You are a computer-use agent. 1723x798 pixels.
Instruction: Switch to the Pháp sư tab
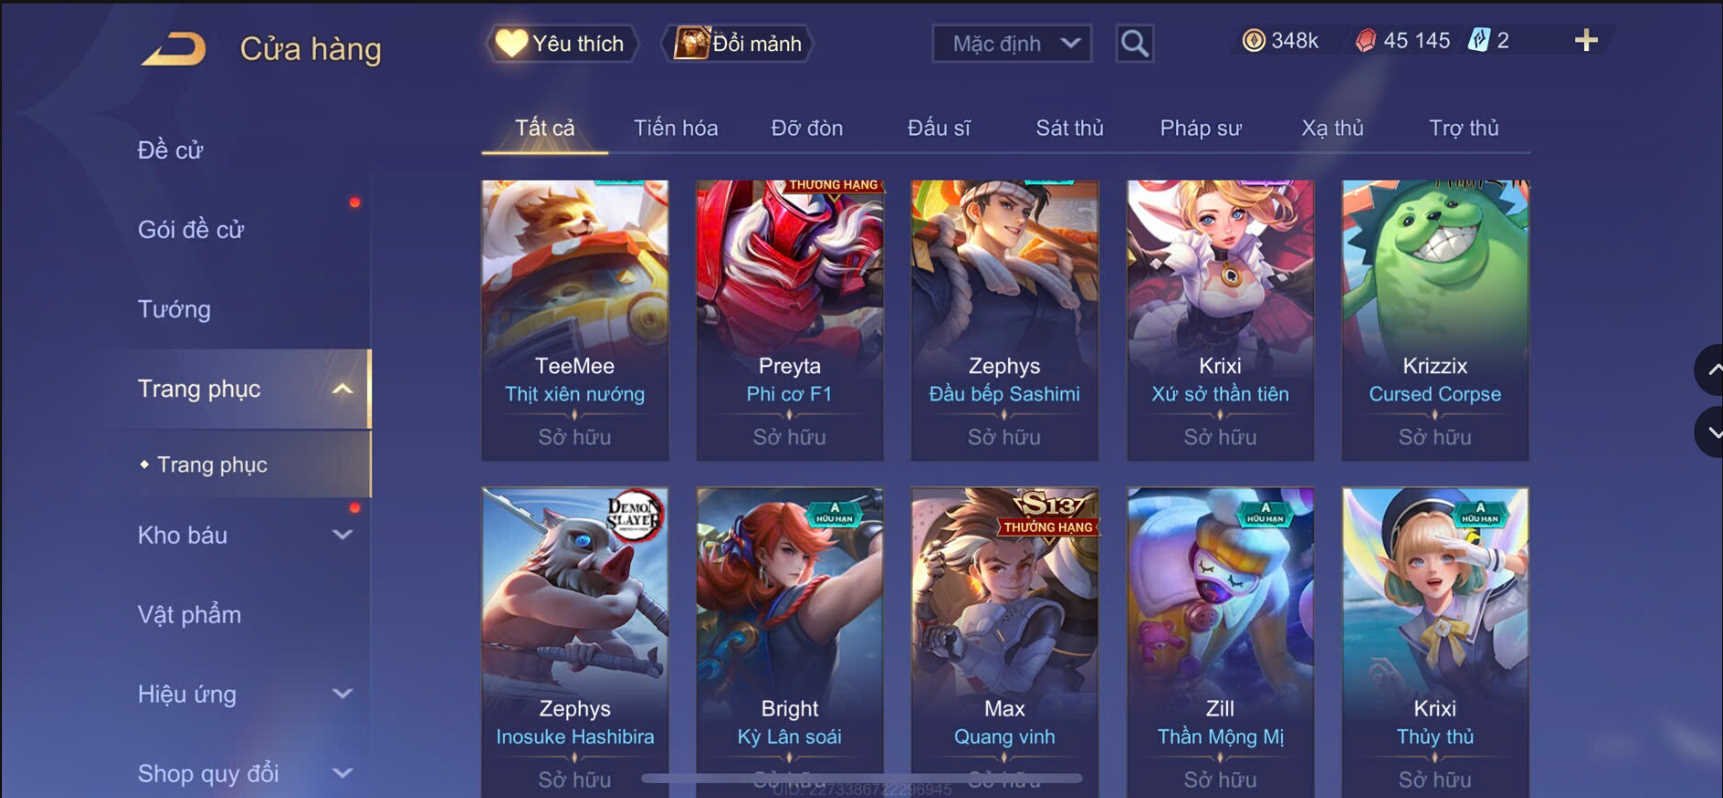pos(1200,128)
